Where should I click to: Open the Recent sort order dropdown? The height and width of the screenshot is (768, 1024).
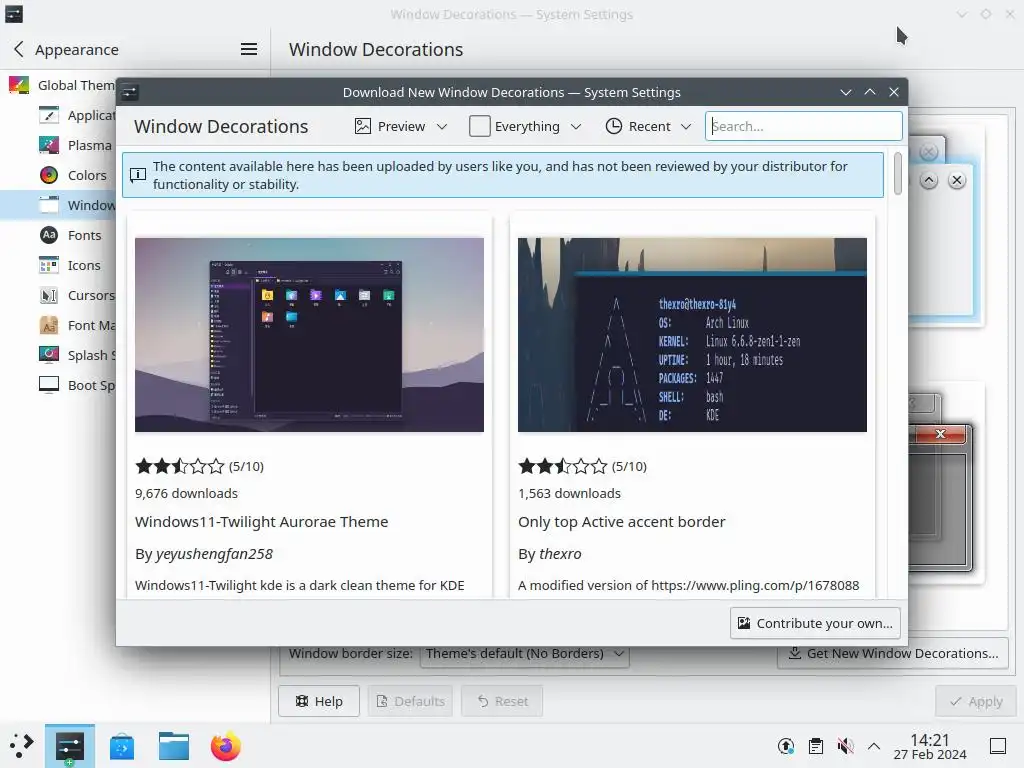click(x=648, y=126)
